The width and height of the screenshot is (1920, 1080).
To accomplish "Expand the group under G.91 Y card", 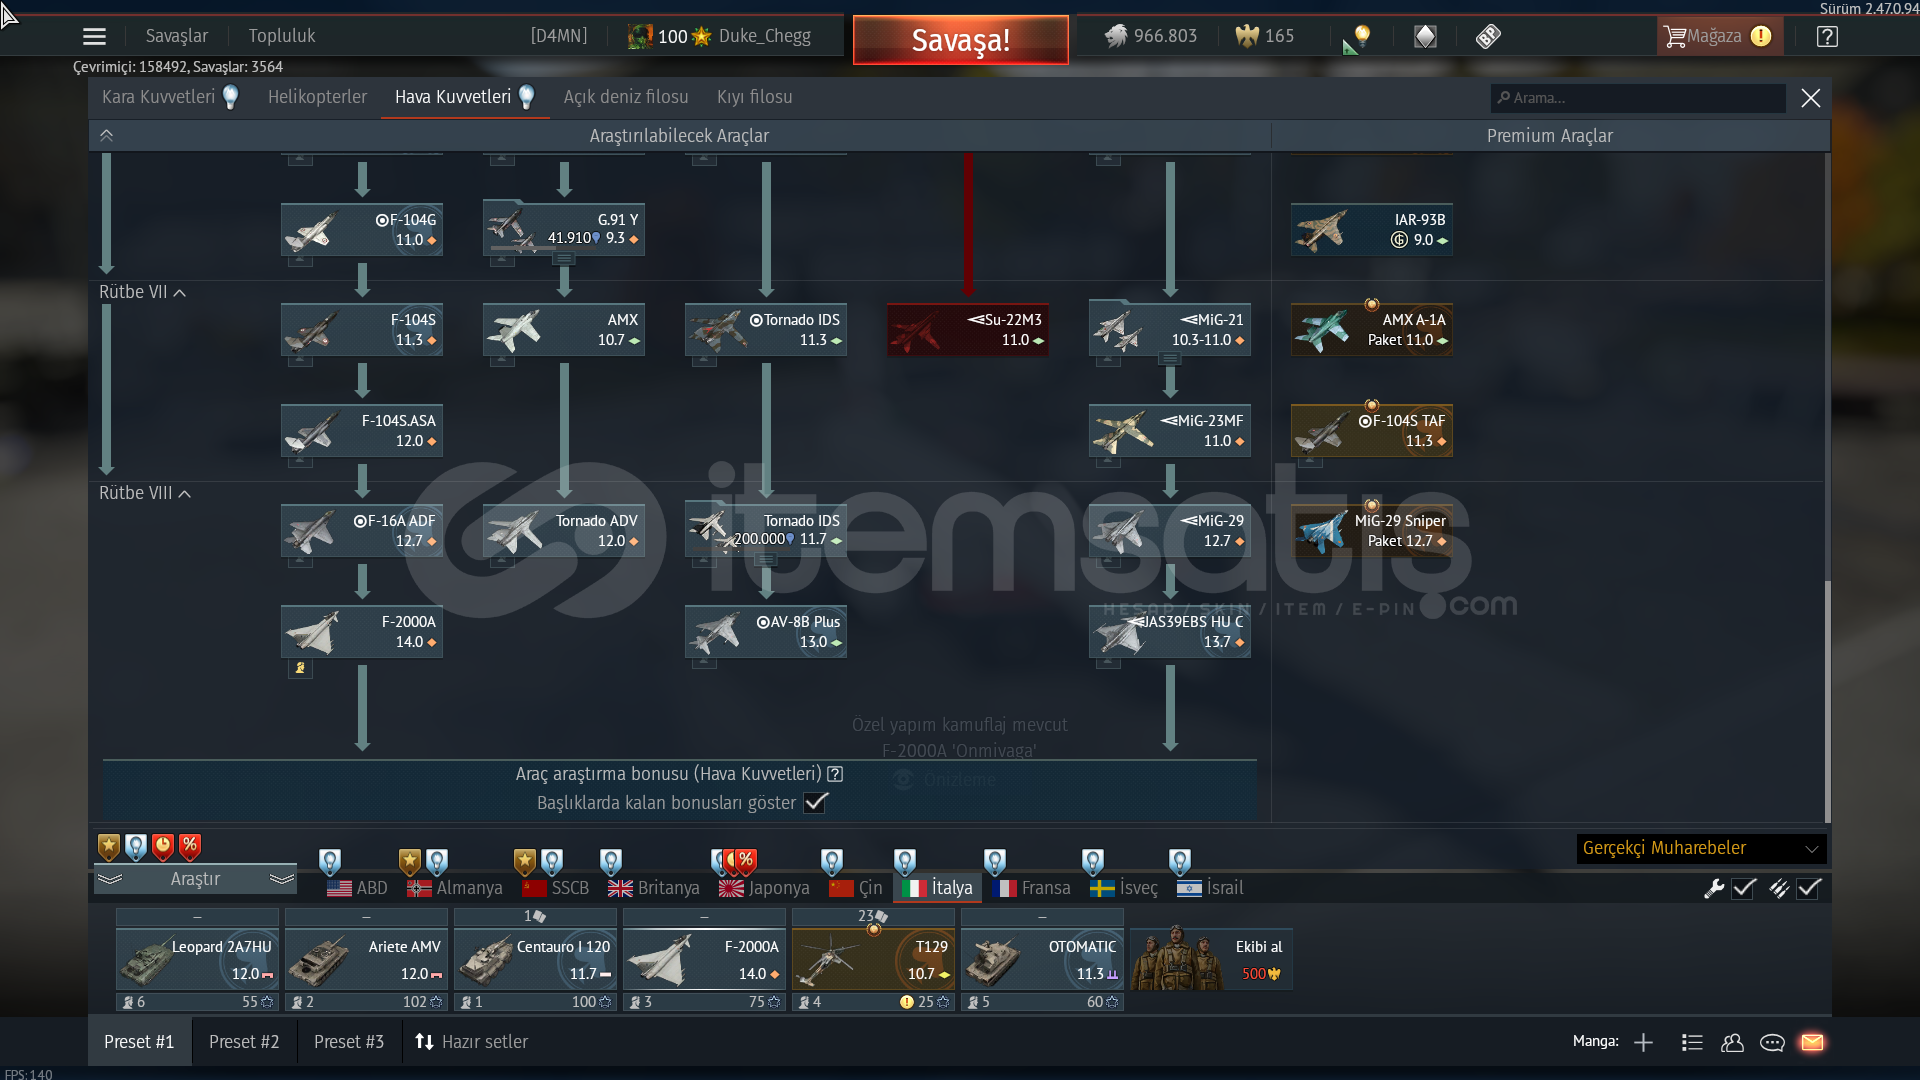I will coord(564,260).
